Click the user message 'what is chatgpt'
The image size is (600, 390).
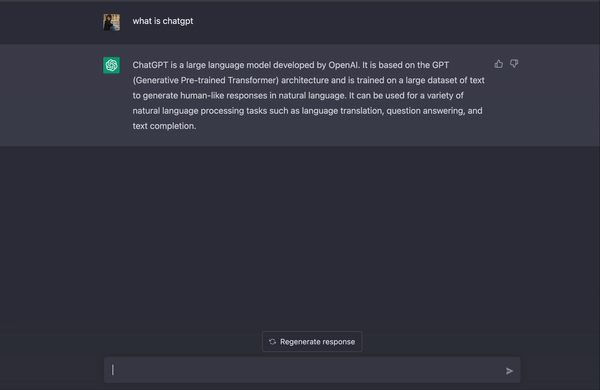(x=163, y=21)
